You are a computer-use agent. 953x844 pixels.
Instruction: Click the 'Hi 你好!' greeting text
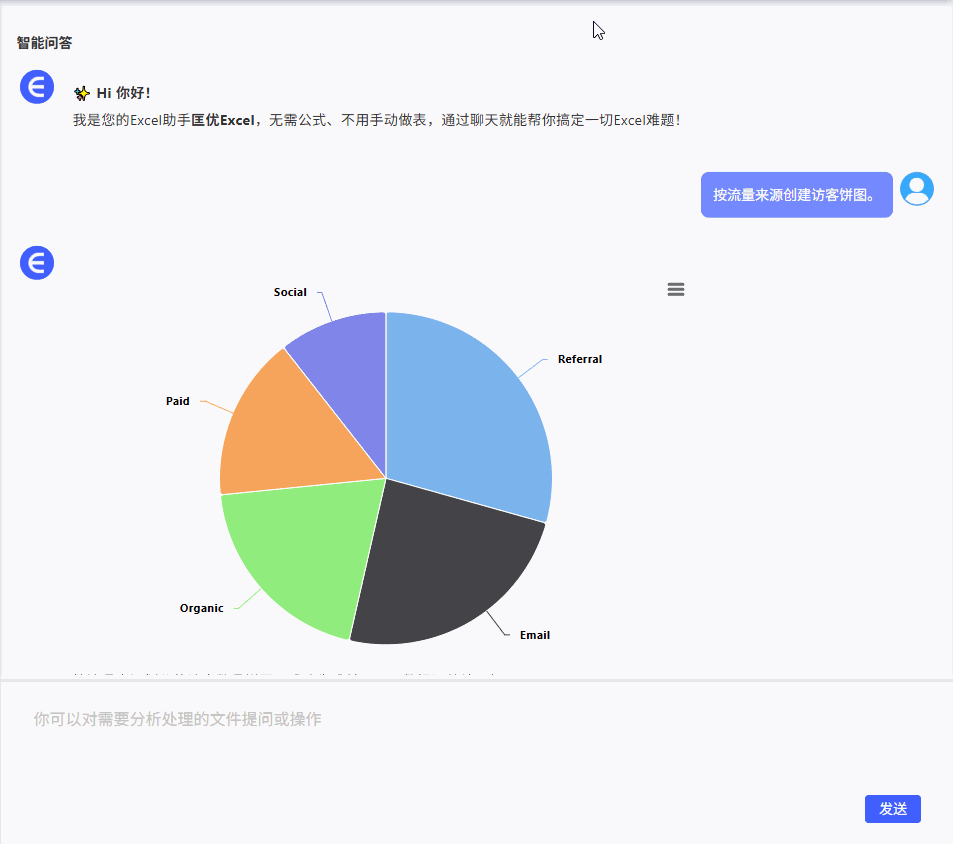point(123,93)
